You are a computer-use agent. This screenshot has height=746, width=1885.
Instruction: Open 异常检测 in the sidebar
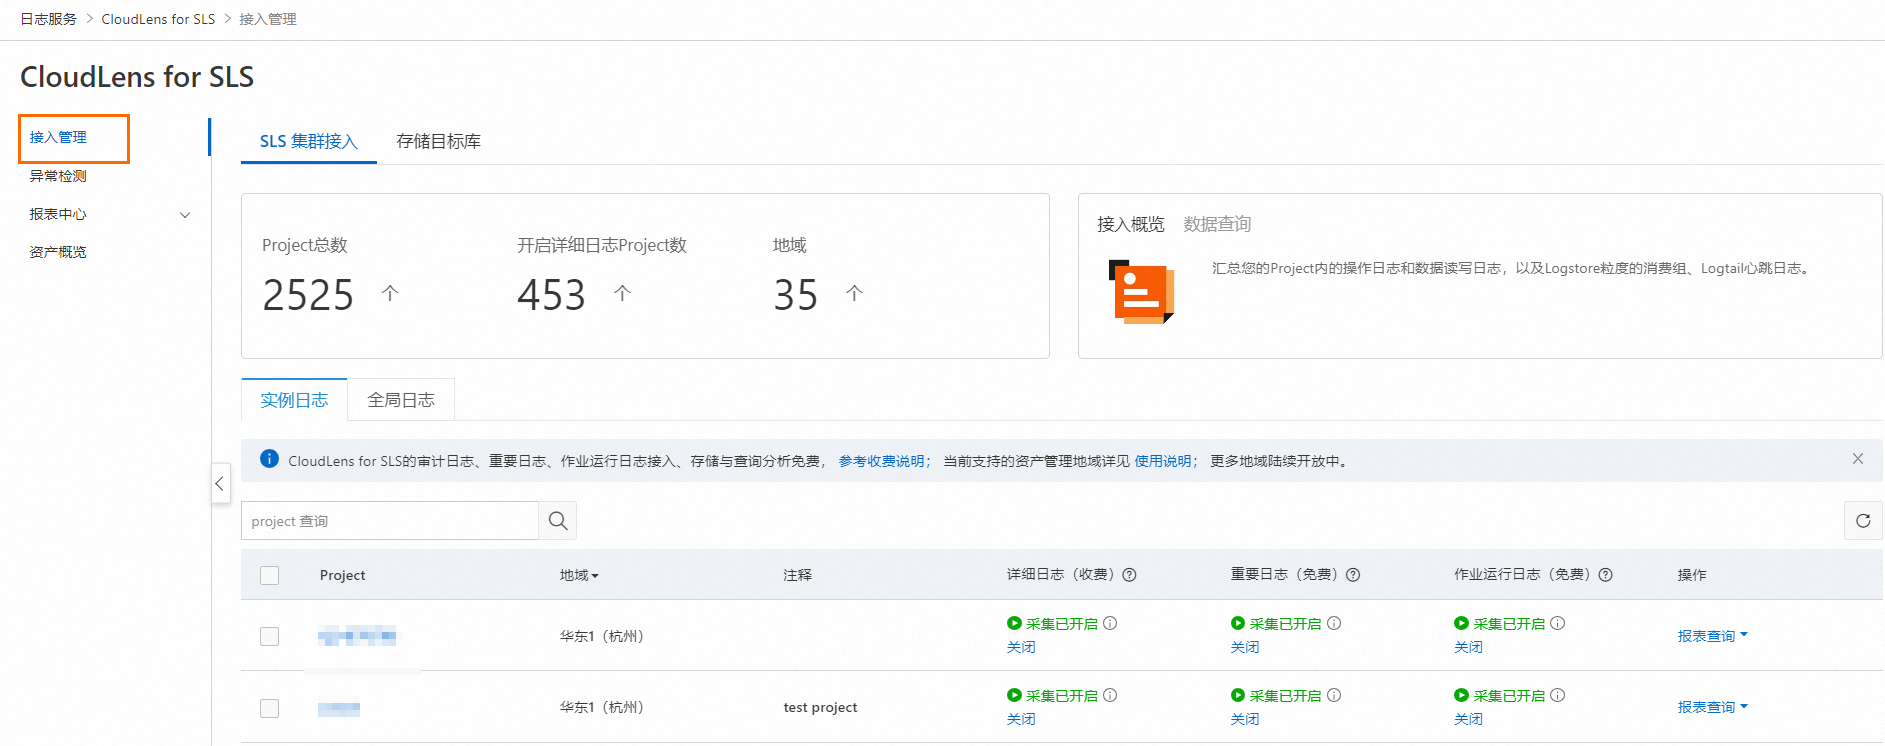point(58,176)
